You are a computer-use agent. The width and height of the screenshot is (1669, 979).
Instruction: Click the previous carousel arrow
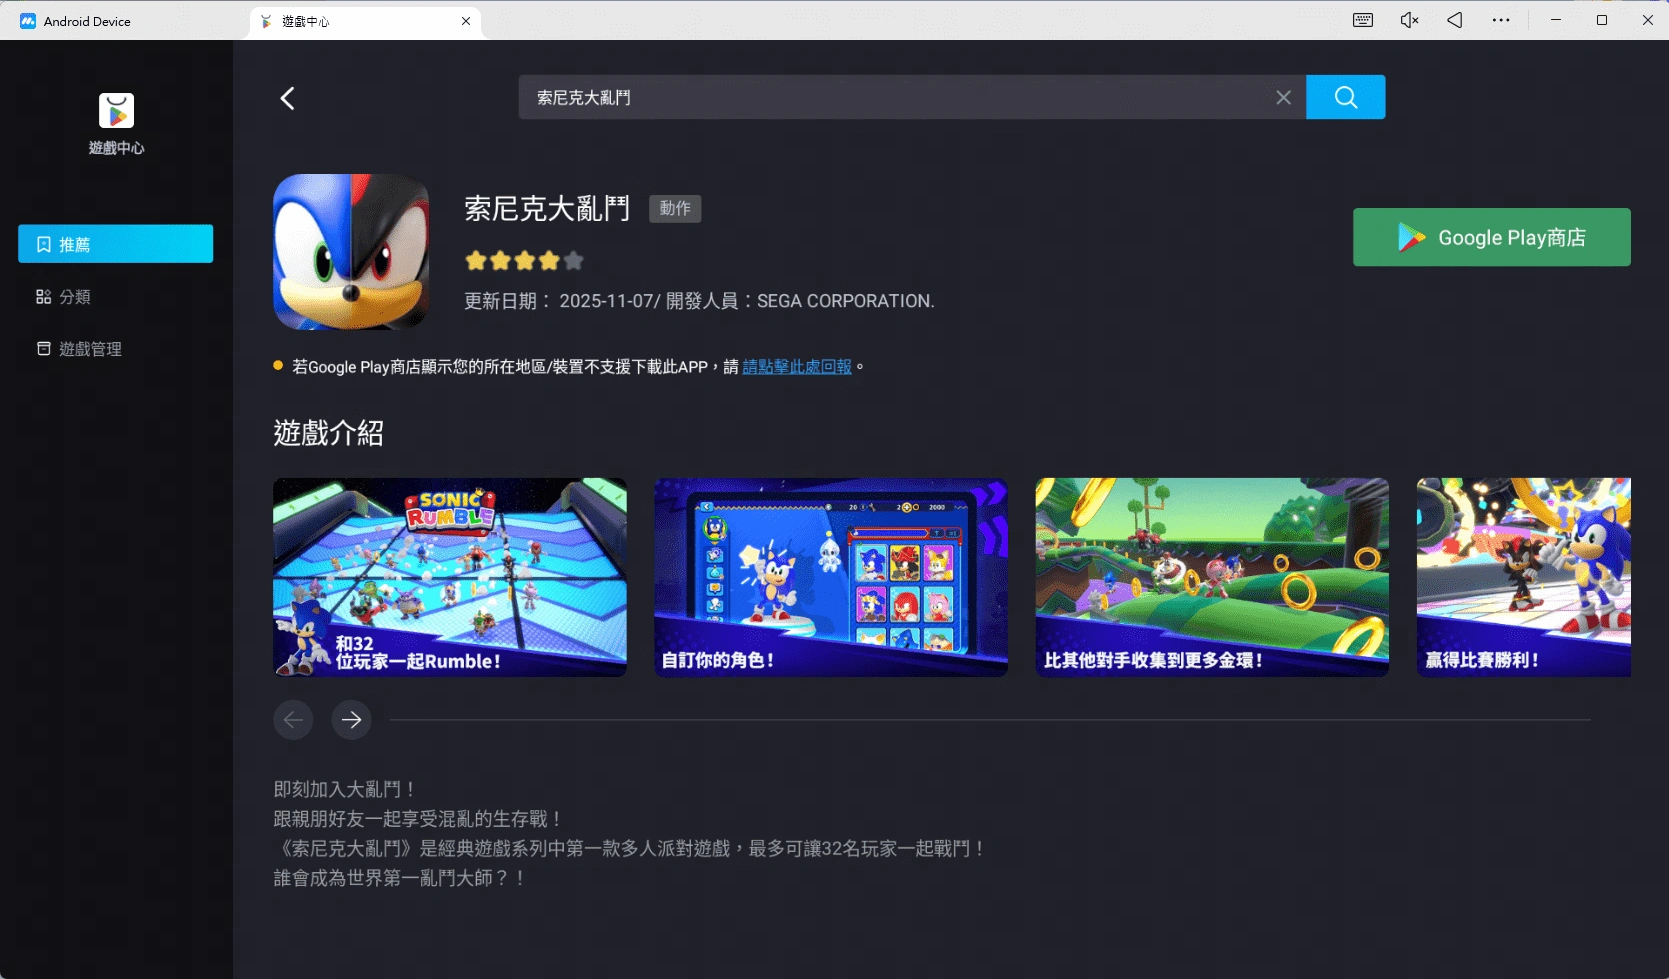(293, 719)
